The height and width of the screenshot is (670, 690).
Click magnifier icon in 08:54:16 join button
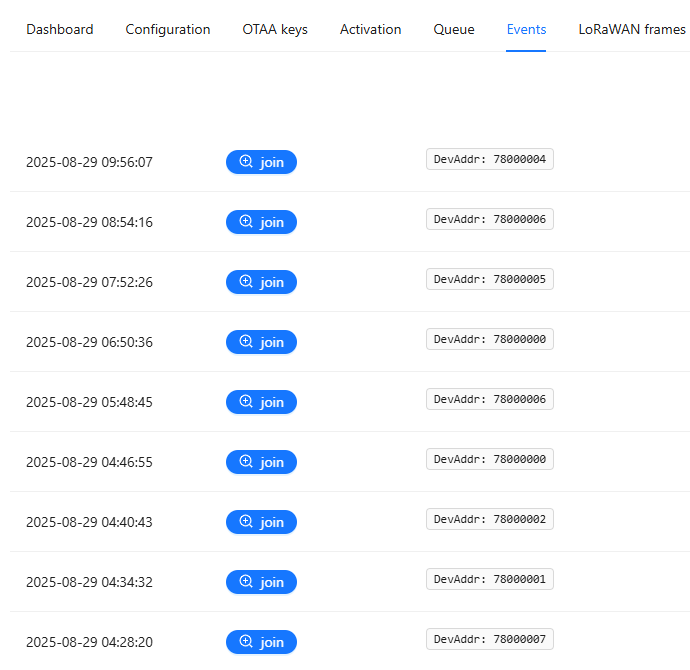pos(246,222)
